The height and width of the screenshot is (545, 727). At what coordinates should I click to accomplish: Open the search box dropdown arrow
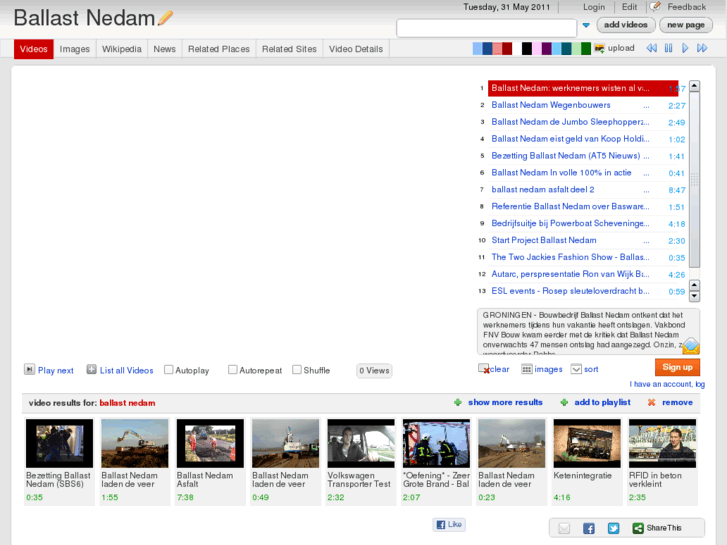[586, 25]
